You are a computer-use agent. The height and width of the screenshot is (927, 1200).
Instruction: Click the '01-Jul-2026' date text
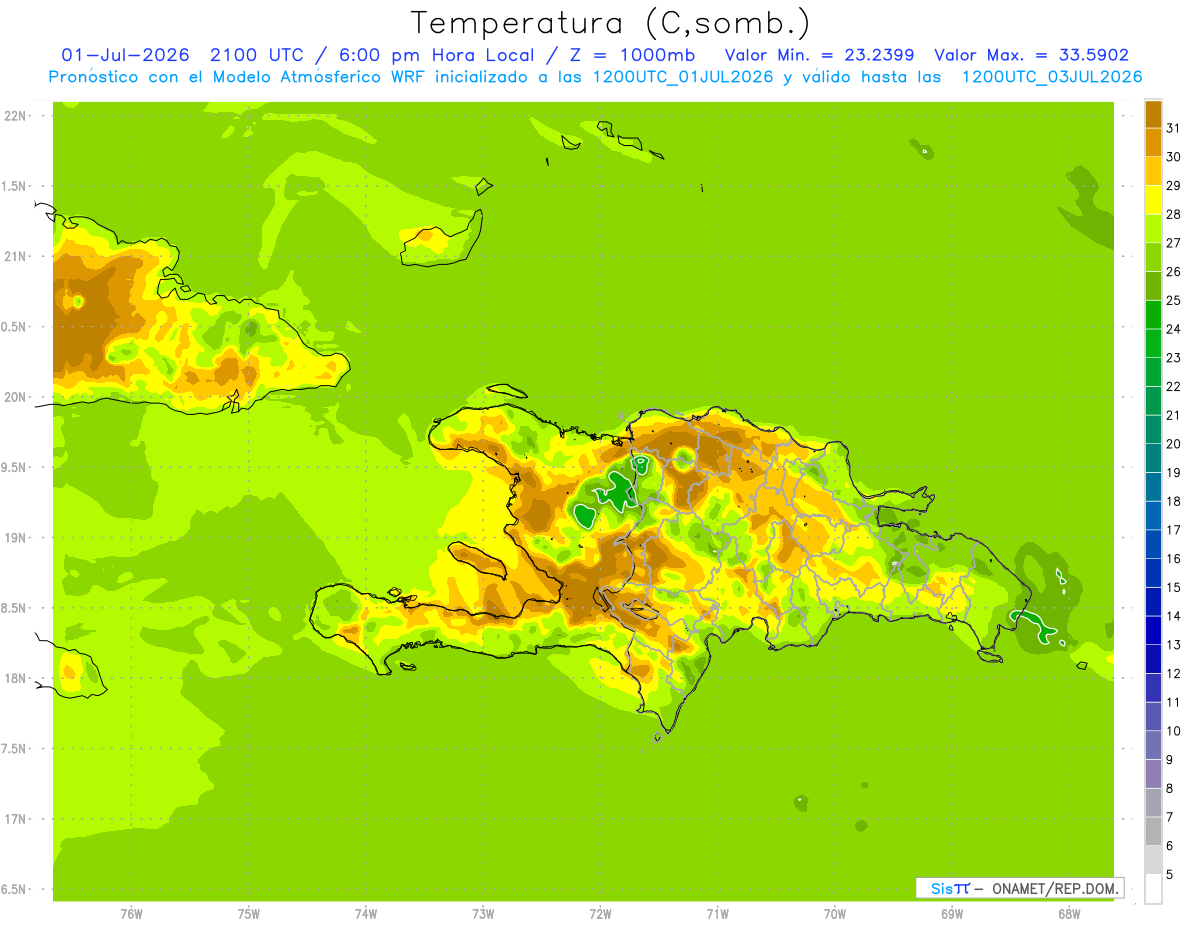[125, 55]
